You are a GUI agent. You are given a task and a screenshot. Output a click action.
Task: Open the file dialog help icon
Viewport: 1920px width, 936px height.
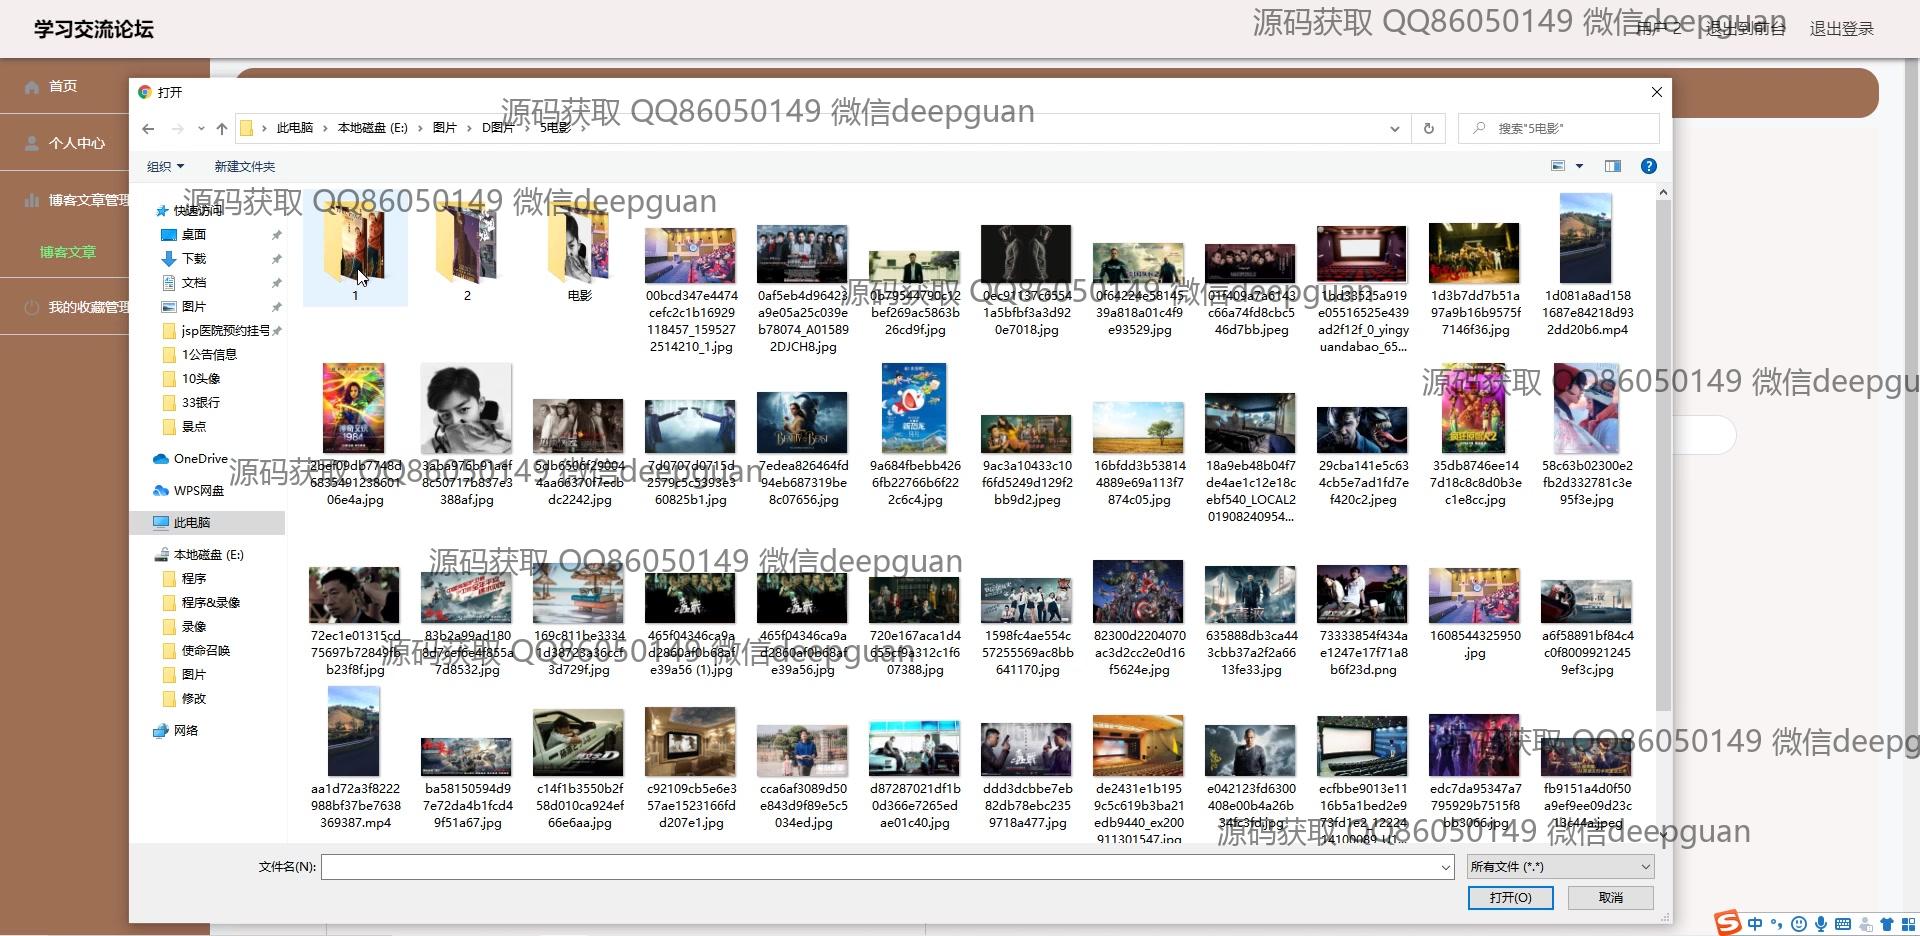1648,167
